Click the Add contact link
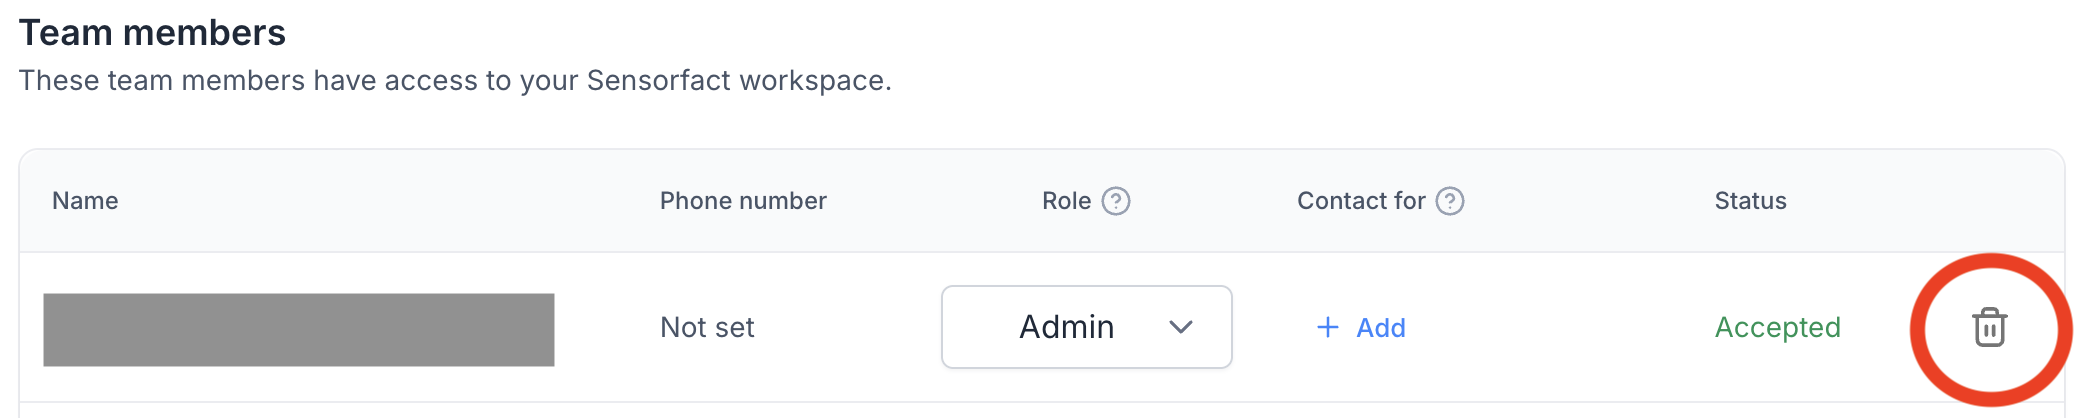2092x418 pixels. [x=1381, y=328]
